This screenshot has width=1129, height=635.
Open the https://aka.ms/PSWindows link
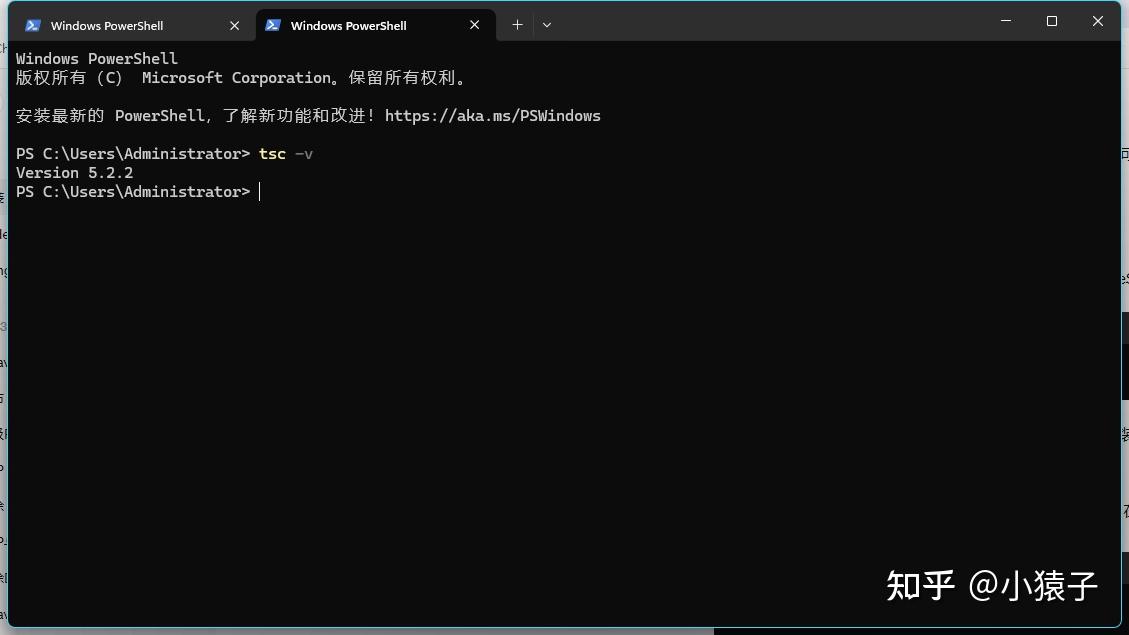(x=493, y=115)
